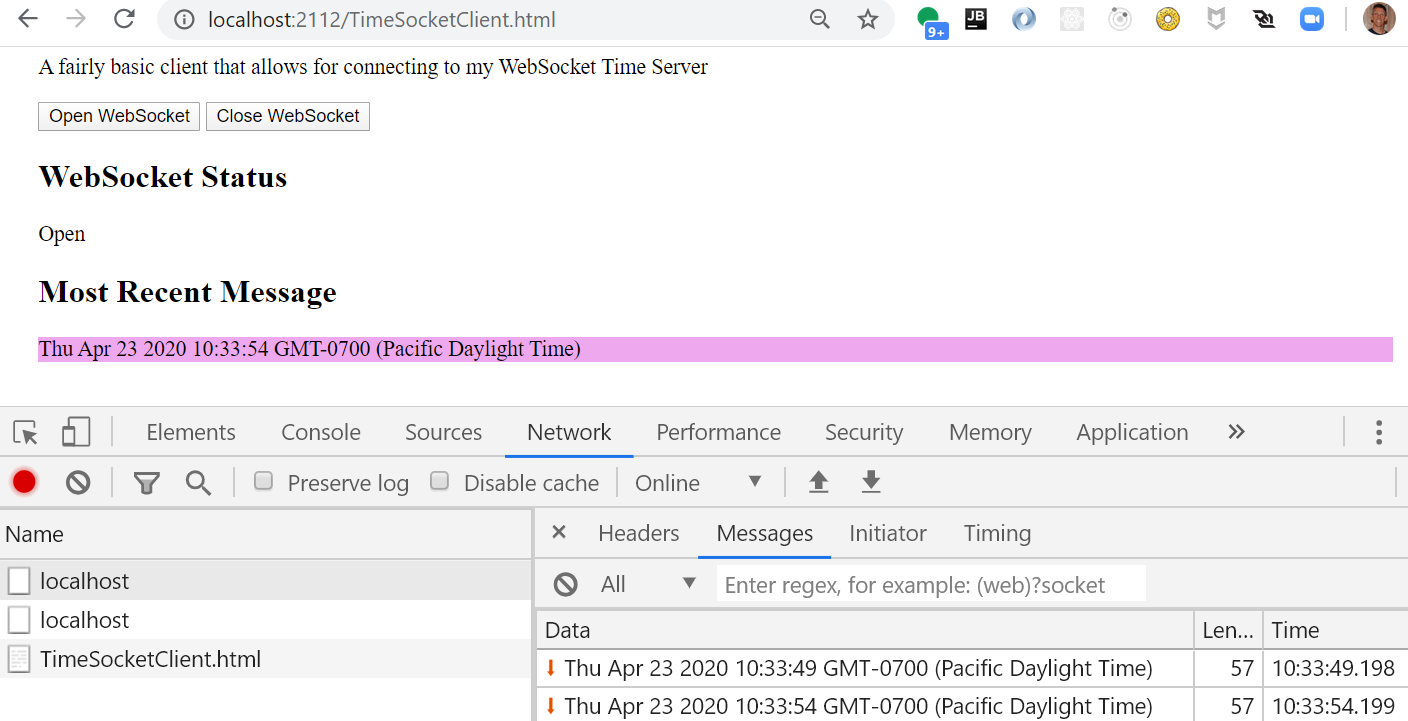Expand more DevTools tabs with the chevron
Viewport: 1408px width, 721px height.
[x=1236, y=432]
